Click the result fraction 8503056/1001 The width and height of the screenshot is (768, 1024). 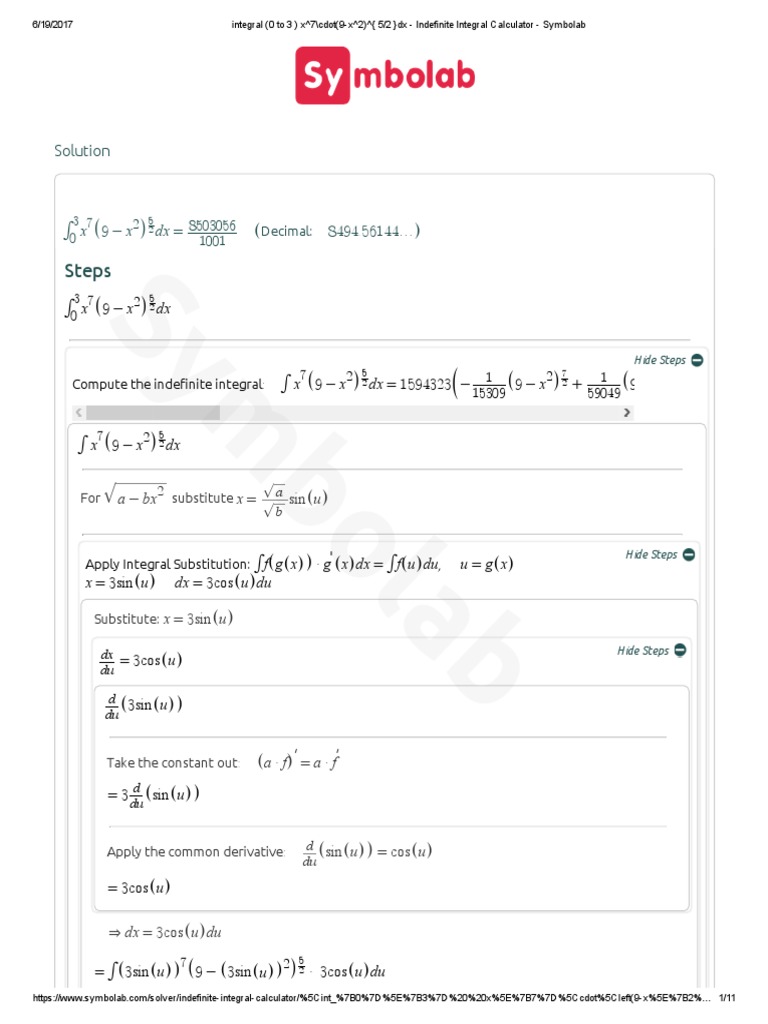coord(212,232)
